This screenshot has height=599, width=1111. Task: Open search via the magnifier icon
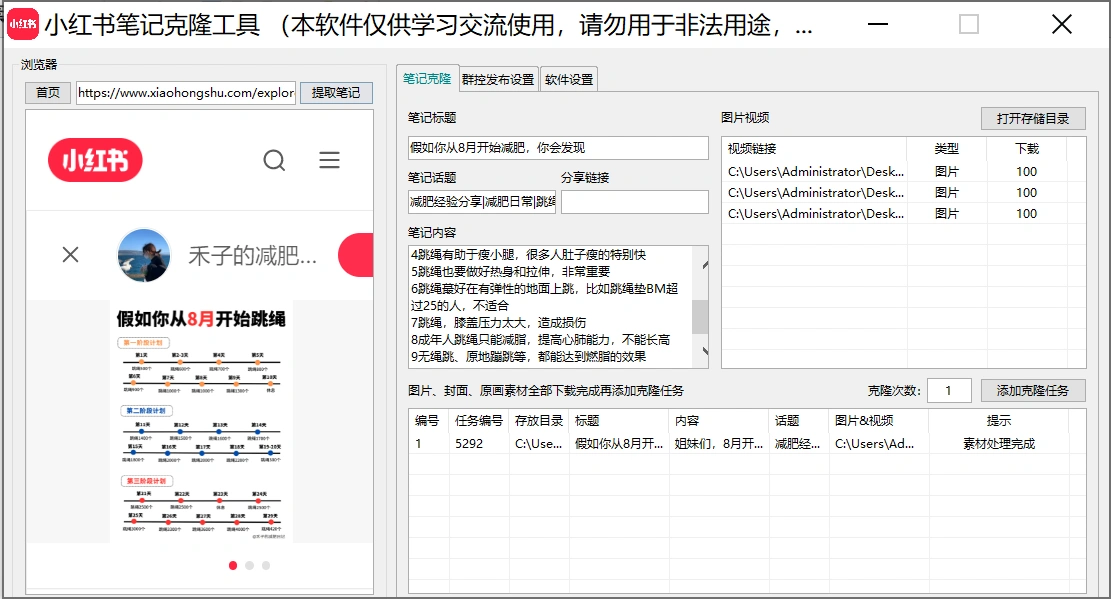point(274,160)
